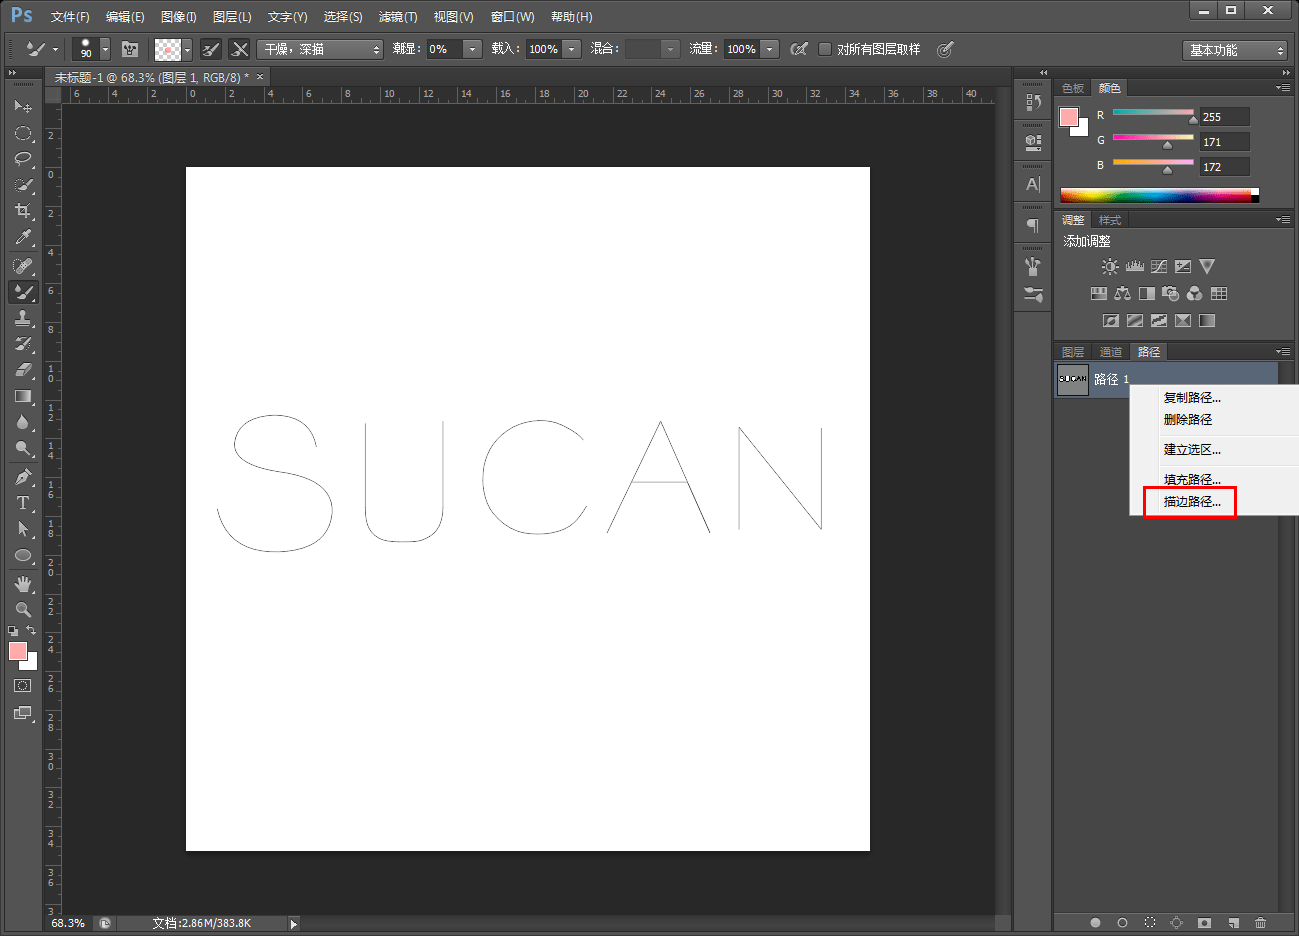Image resolution: width=1299 pixels, height=936 pixels.
Task: Select the Lasso tool
Action: 23,159
